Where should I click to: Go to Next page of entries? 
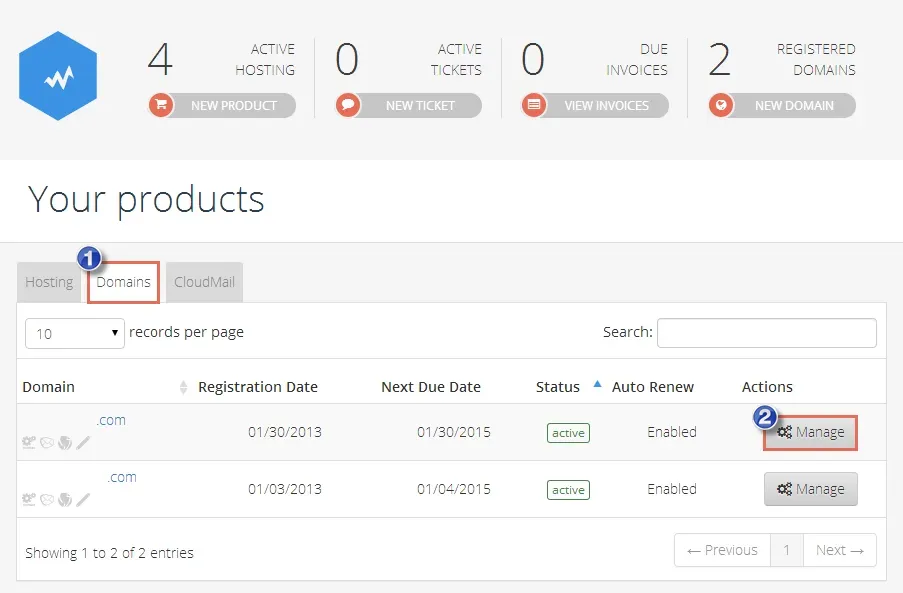point(840,550)
